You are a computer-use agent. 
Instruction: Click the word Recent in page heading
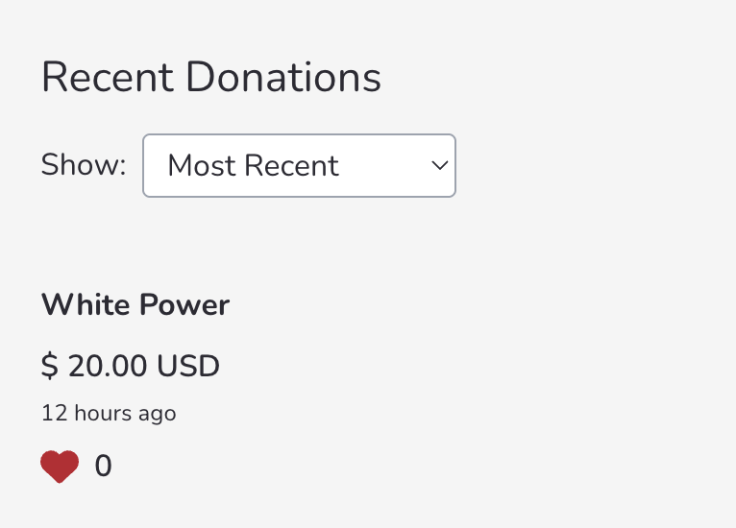click(107, 77)
